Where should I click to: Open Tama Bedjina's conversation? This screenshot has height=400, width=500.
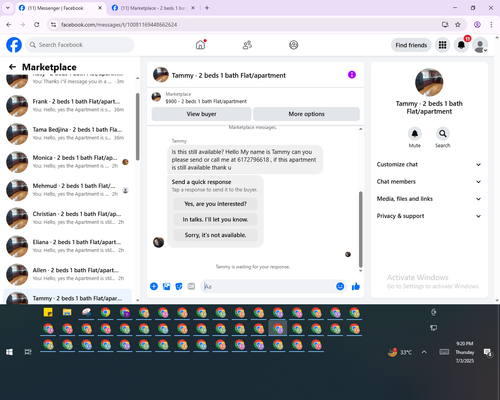pyautogui.click(x=67, y=134)
